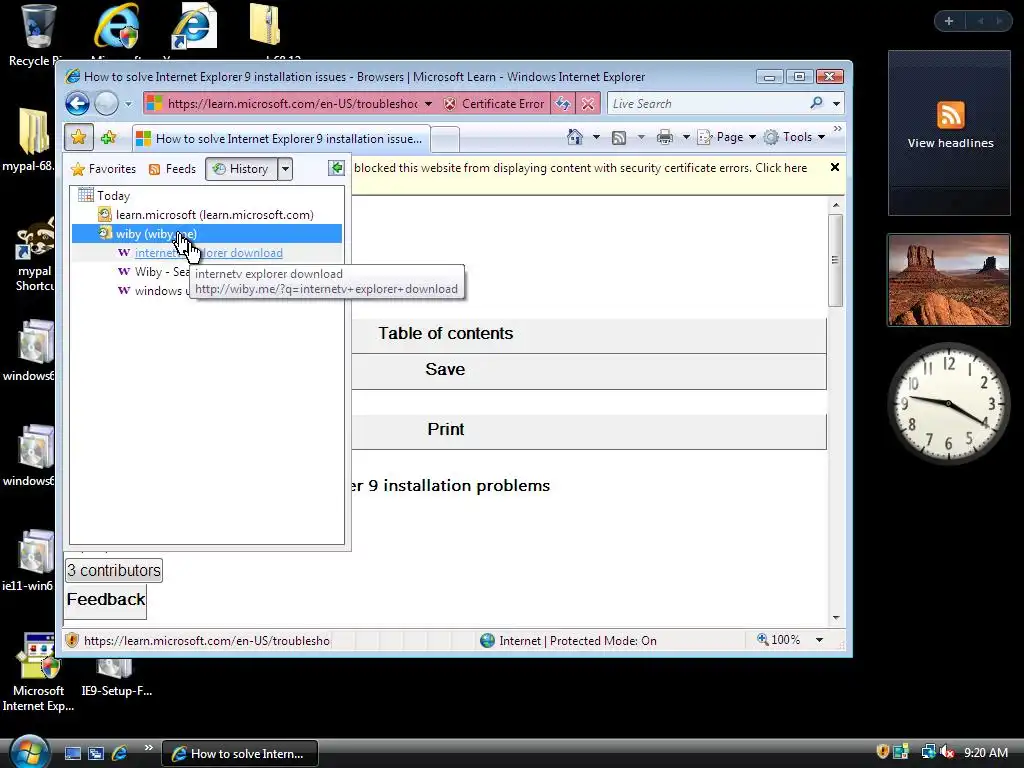Click the shield icon in the status bar

click(72, 640)
